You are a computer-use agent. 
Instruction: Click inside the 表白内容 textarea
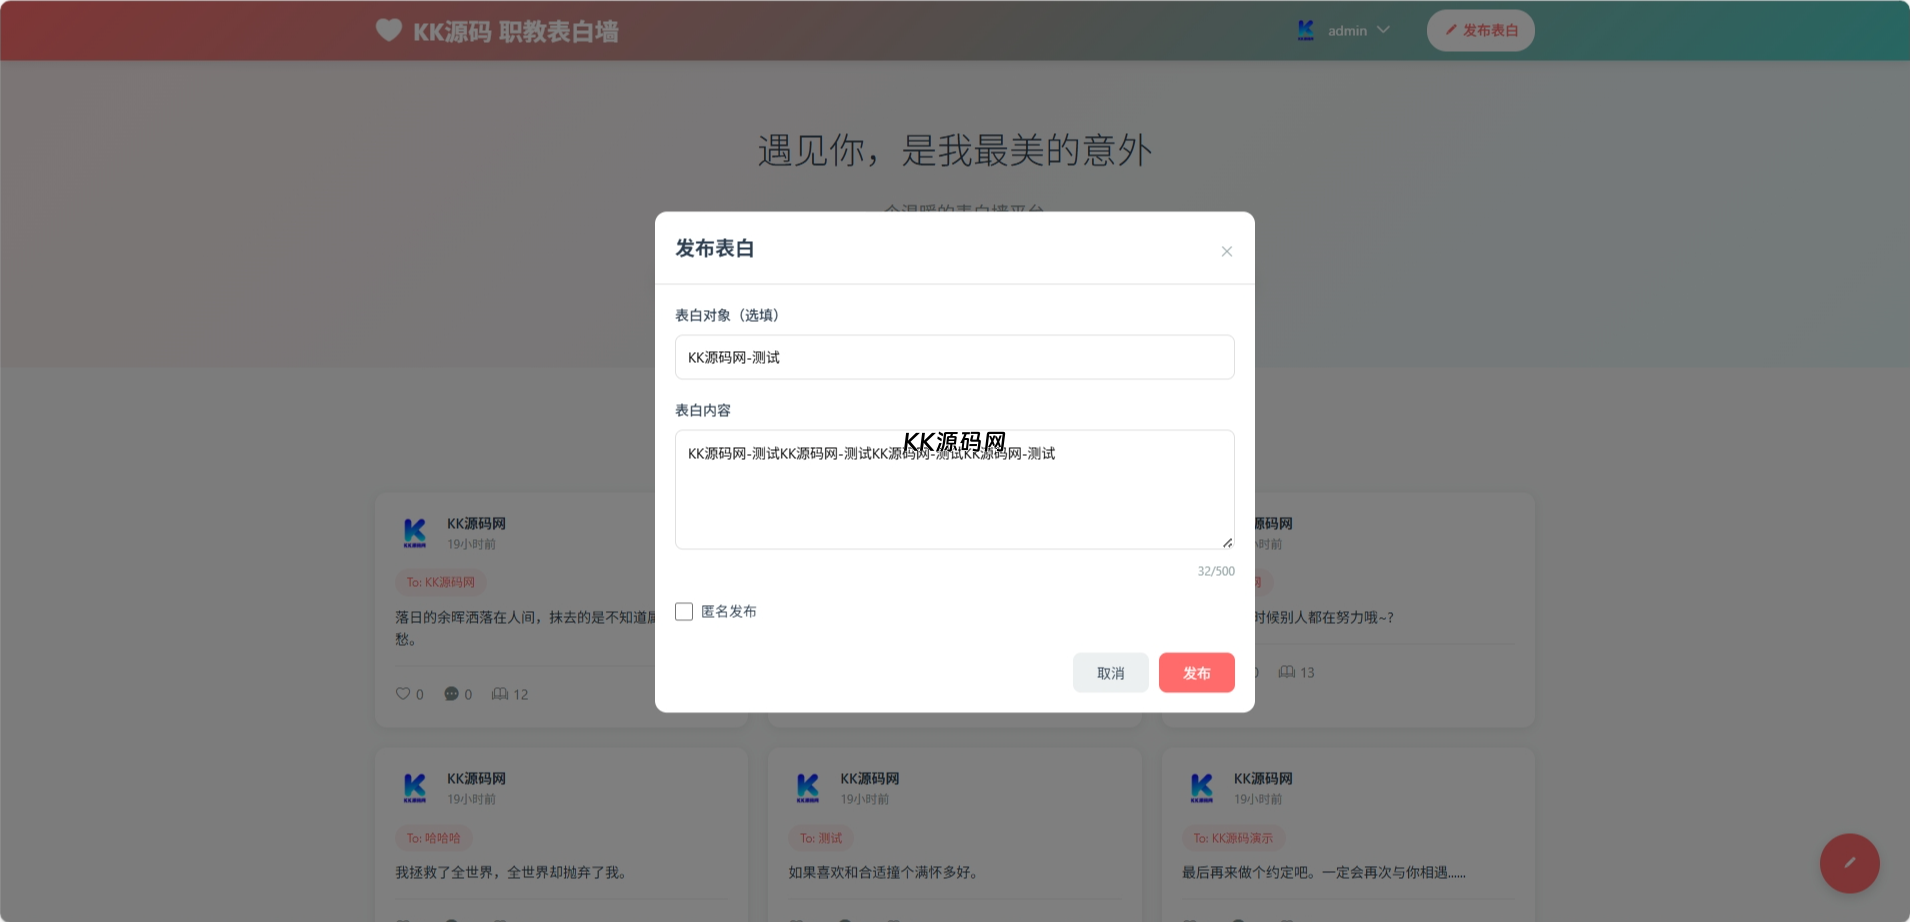[954, 489]
